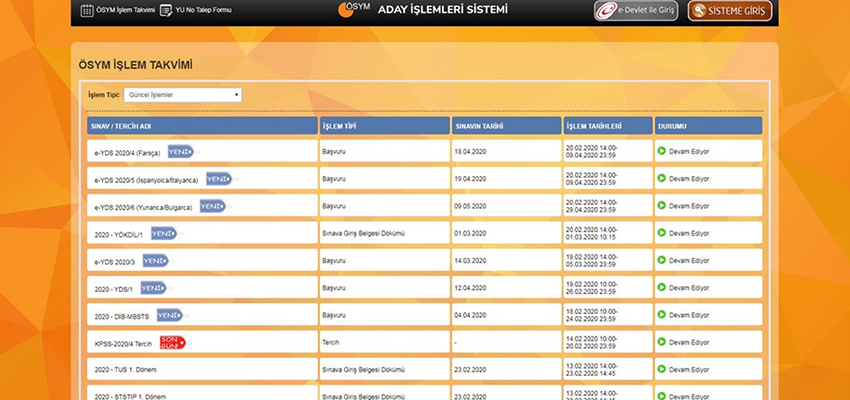The height and width of the screenshot is (400, 850).
Task: Click green status icon in YÖKDİL/1 row
Action: (x=661, y=233)
